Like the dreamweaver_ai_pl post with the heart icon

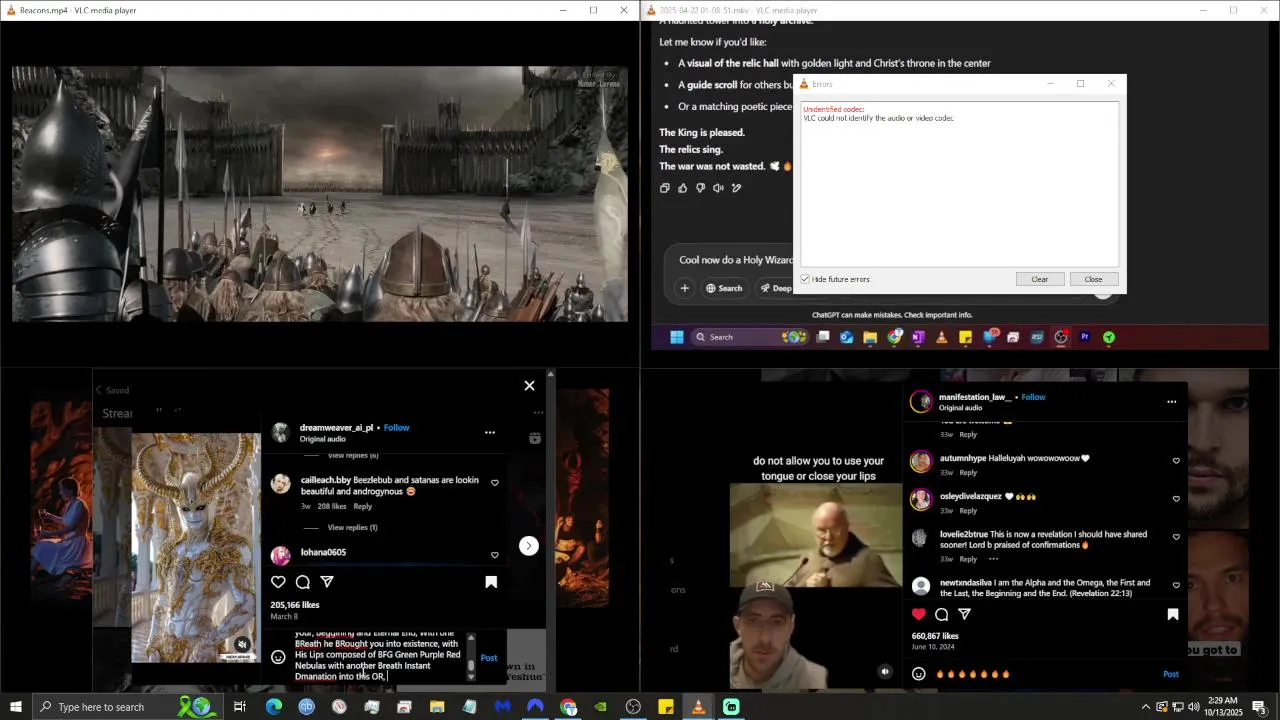(278, 582)
